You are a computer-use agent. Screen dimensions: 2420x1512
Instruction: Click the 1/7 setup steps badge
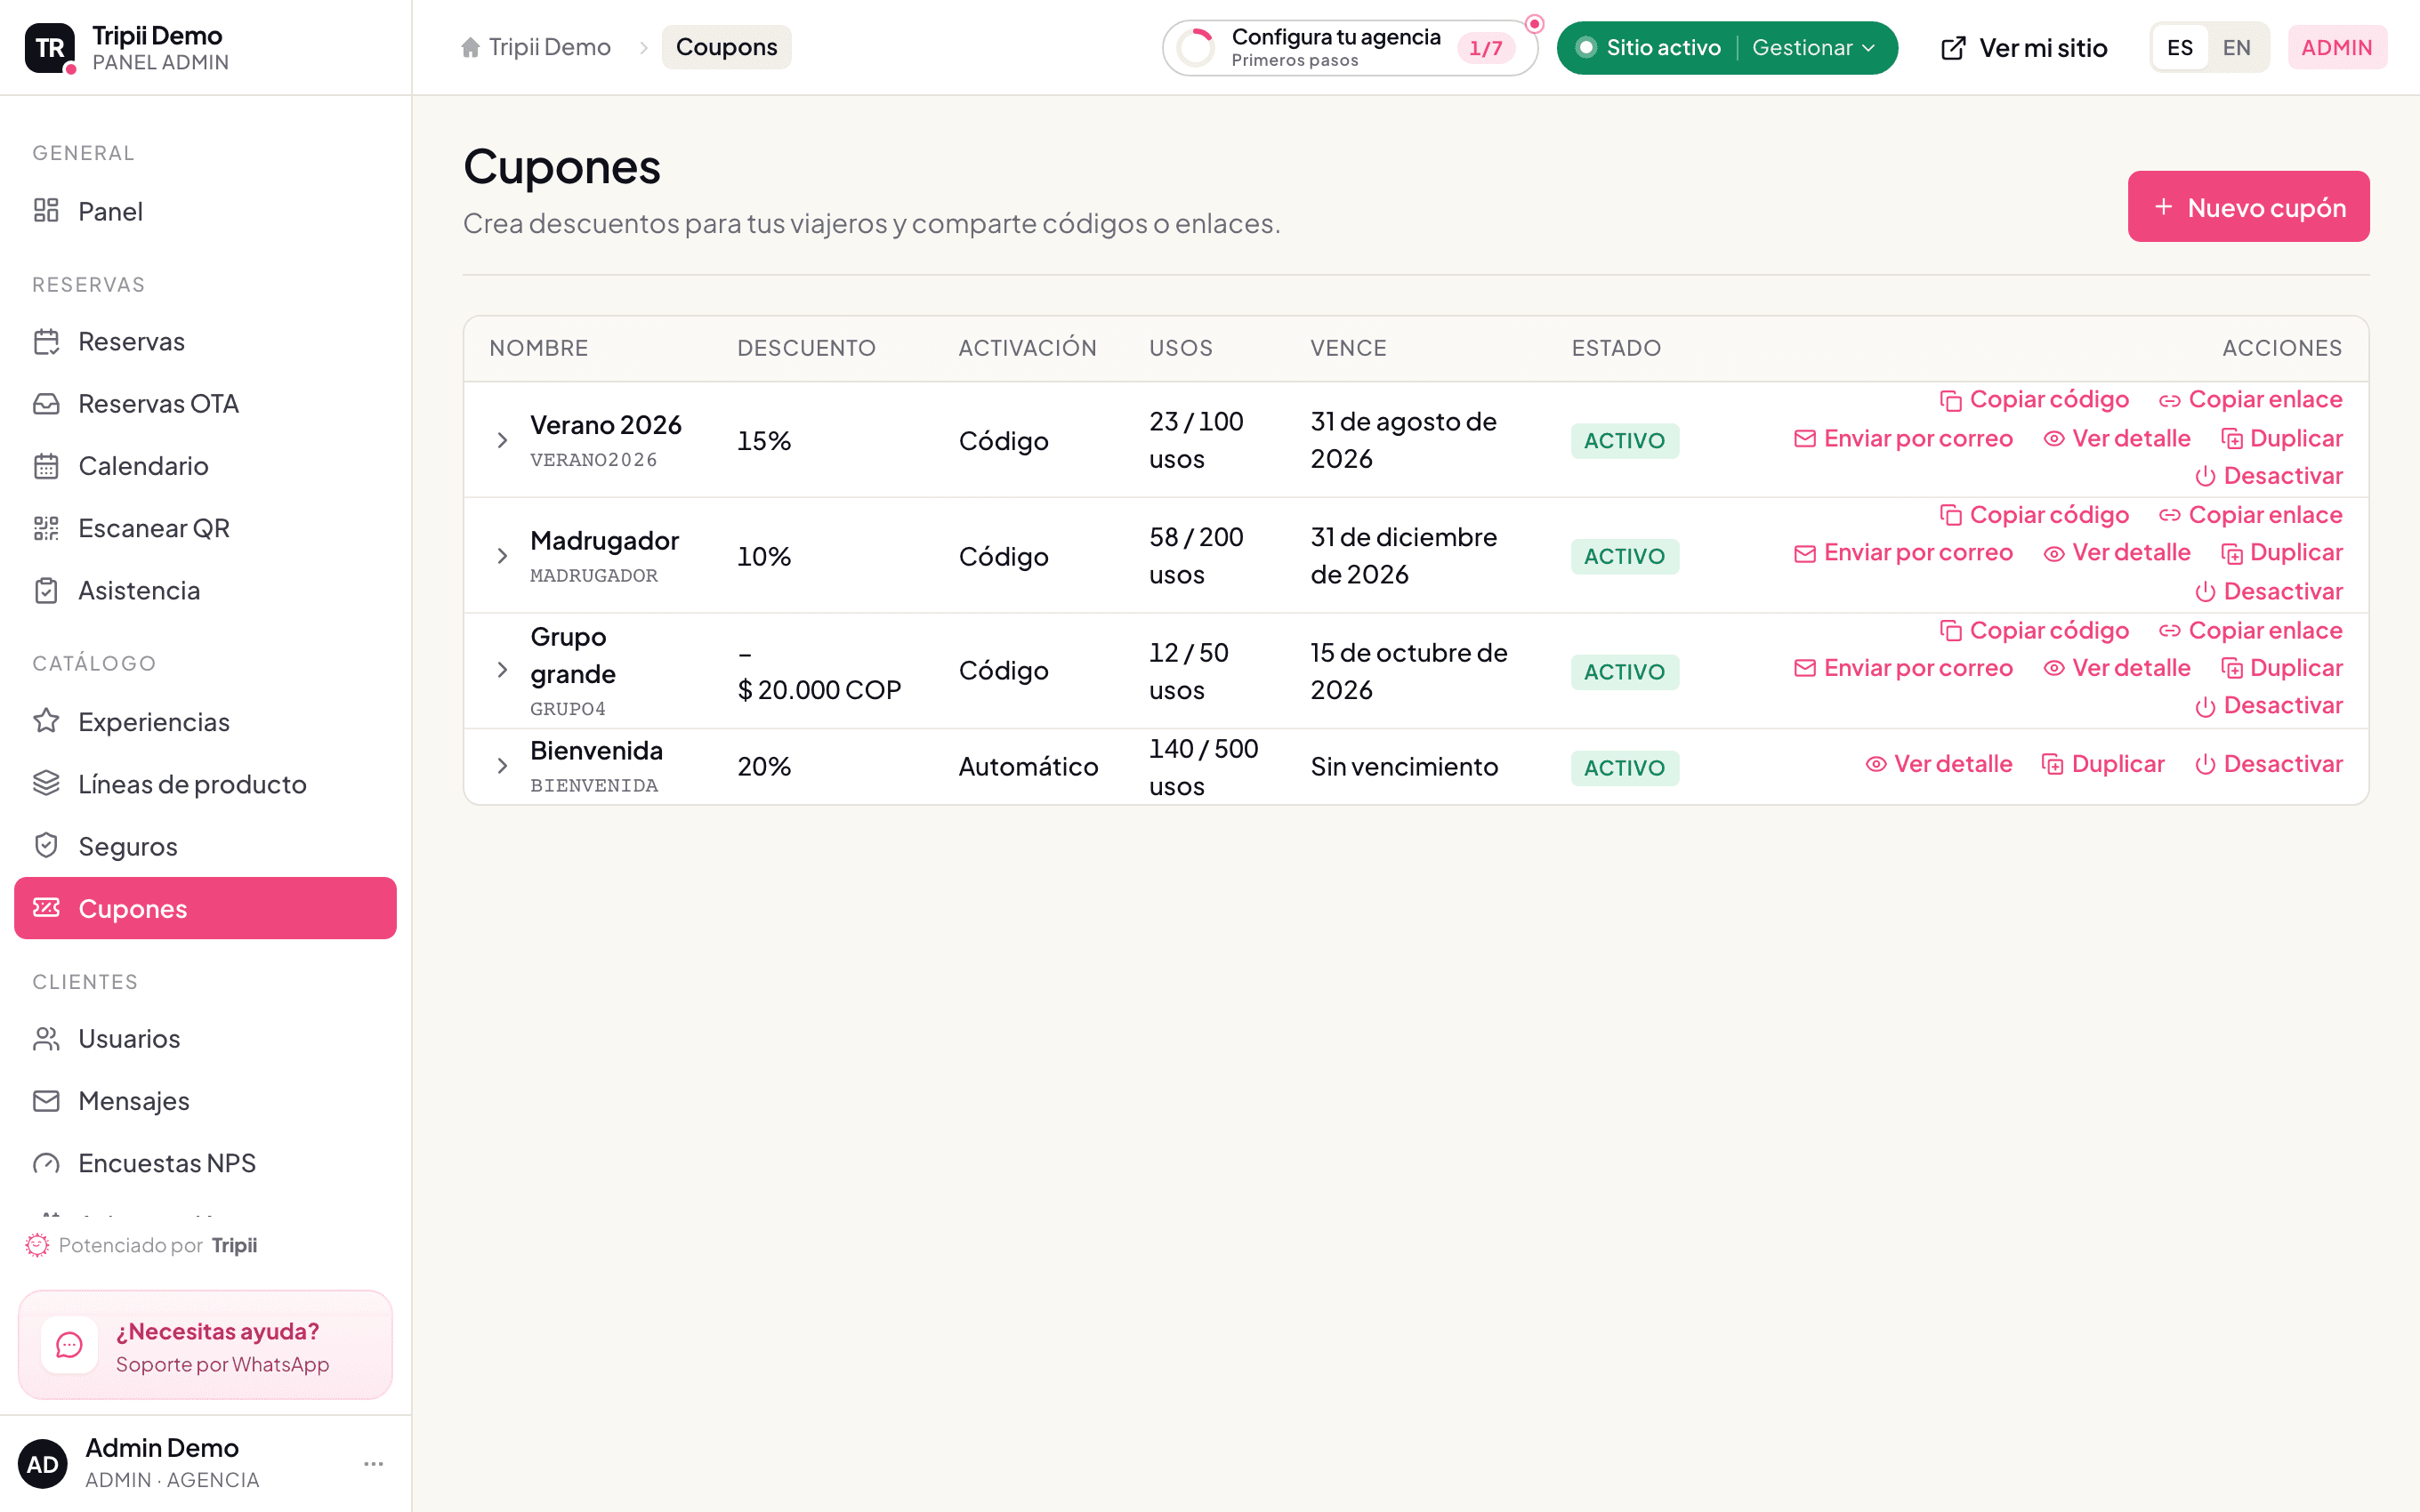pyautogui.click(x=1485, y=48)
